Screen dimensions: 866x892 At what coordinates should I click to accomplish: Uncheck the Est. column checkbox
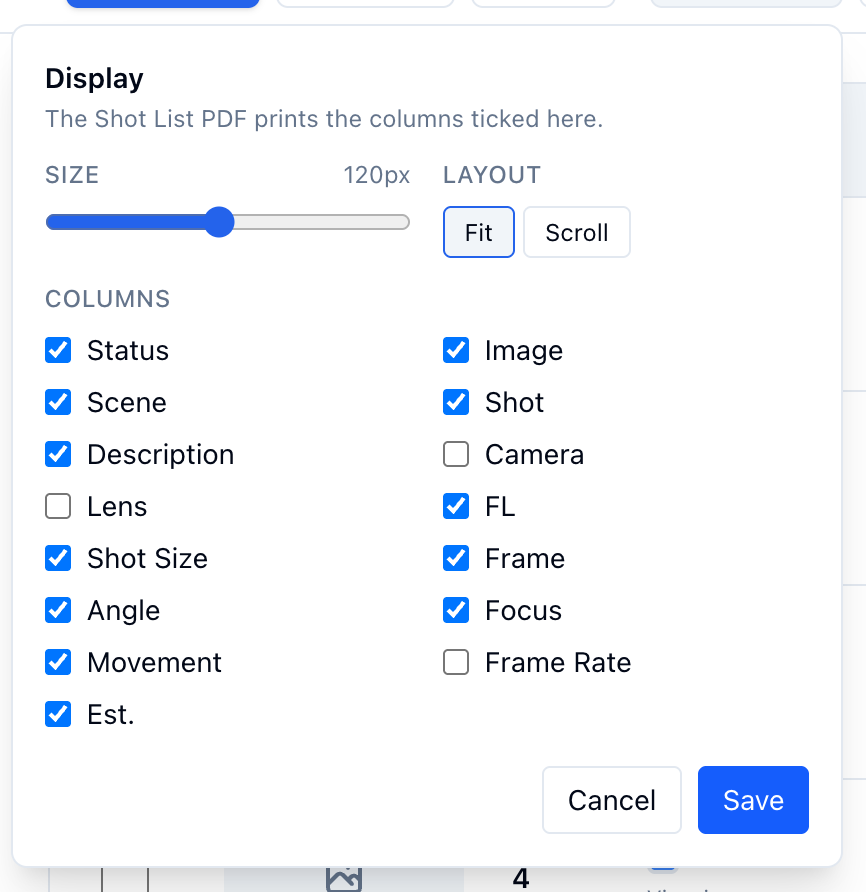[58, 715]
